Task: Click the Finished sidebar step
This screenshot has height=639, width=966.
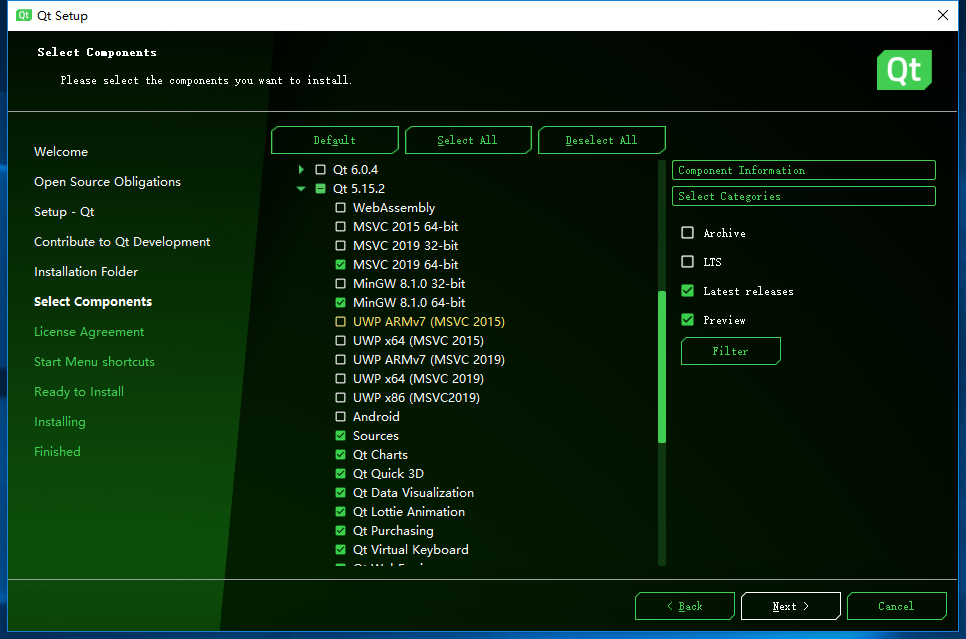Action: pos(57,452)
